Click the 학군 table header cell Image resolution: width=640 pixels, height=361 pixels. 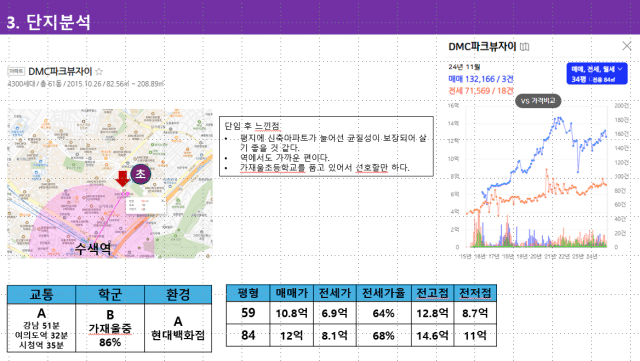point(110,294)
